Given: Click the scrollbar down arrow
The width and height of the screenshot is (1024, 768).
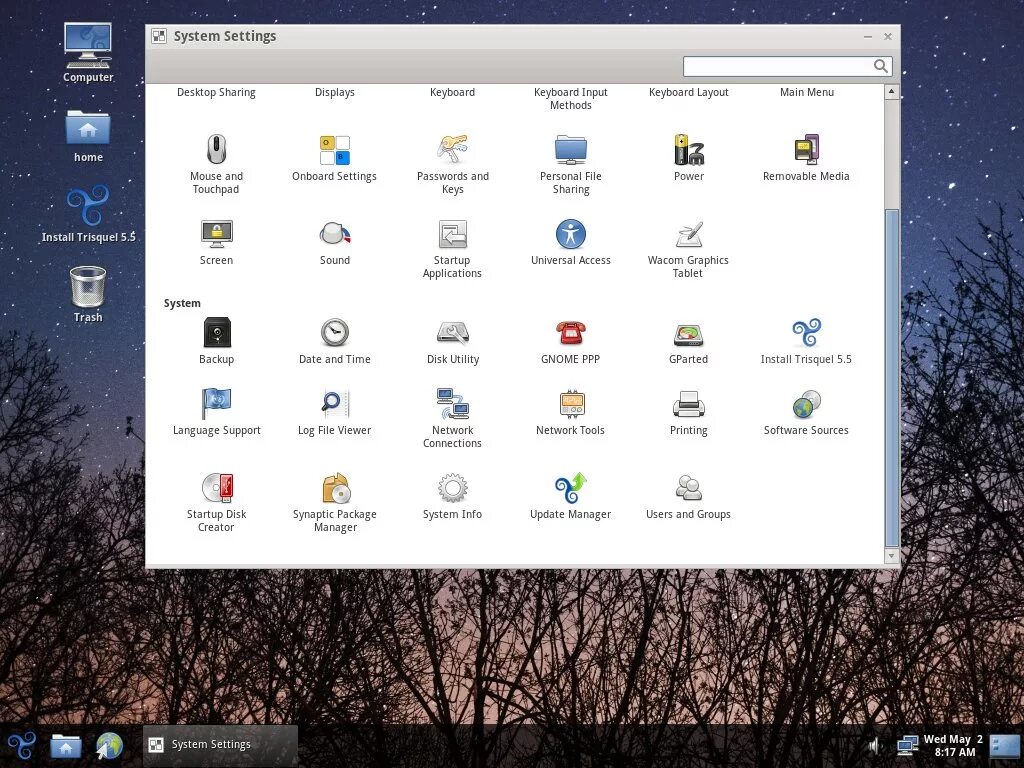Looking at the screenshot, I should (892, 556).
